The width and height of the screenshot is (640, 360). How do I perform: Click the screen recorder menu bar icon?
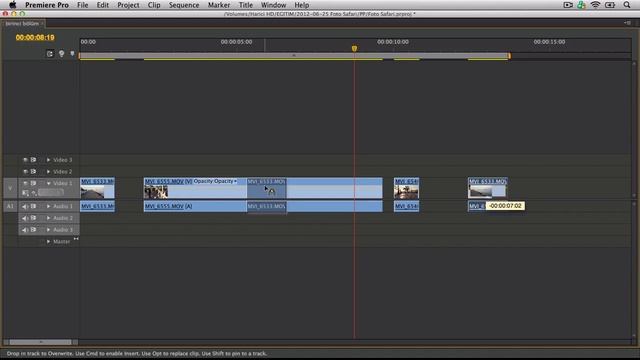[568, 5]
